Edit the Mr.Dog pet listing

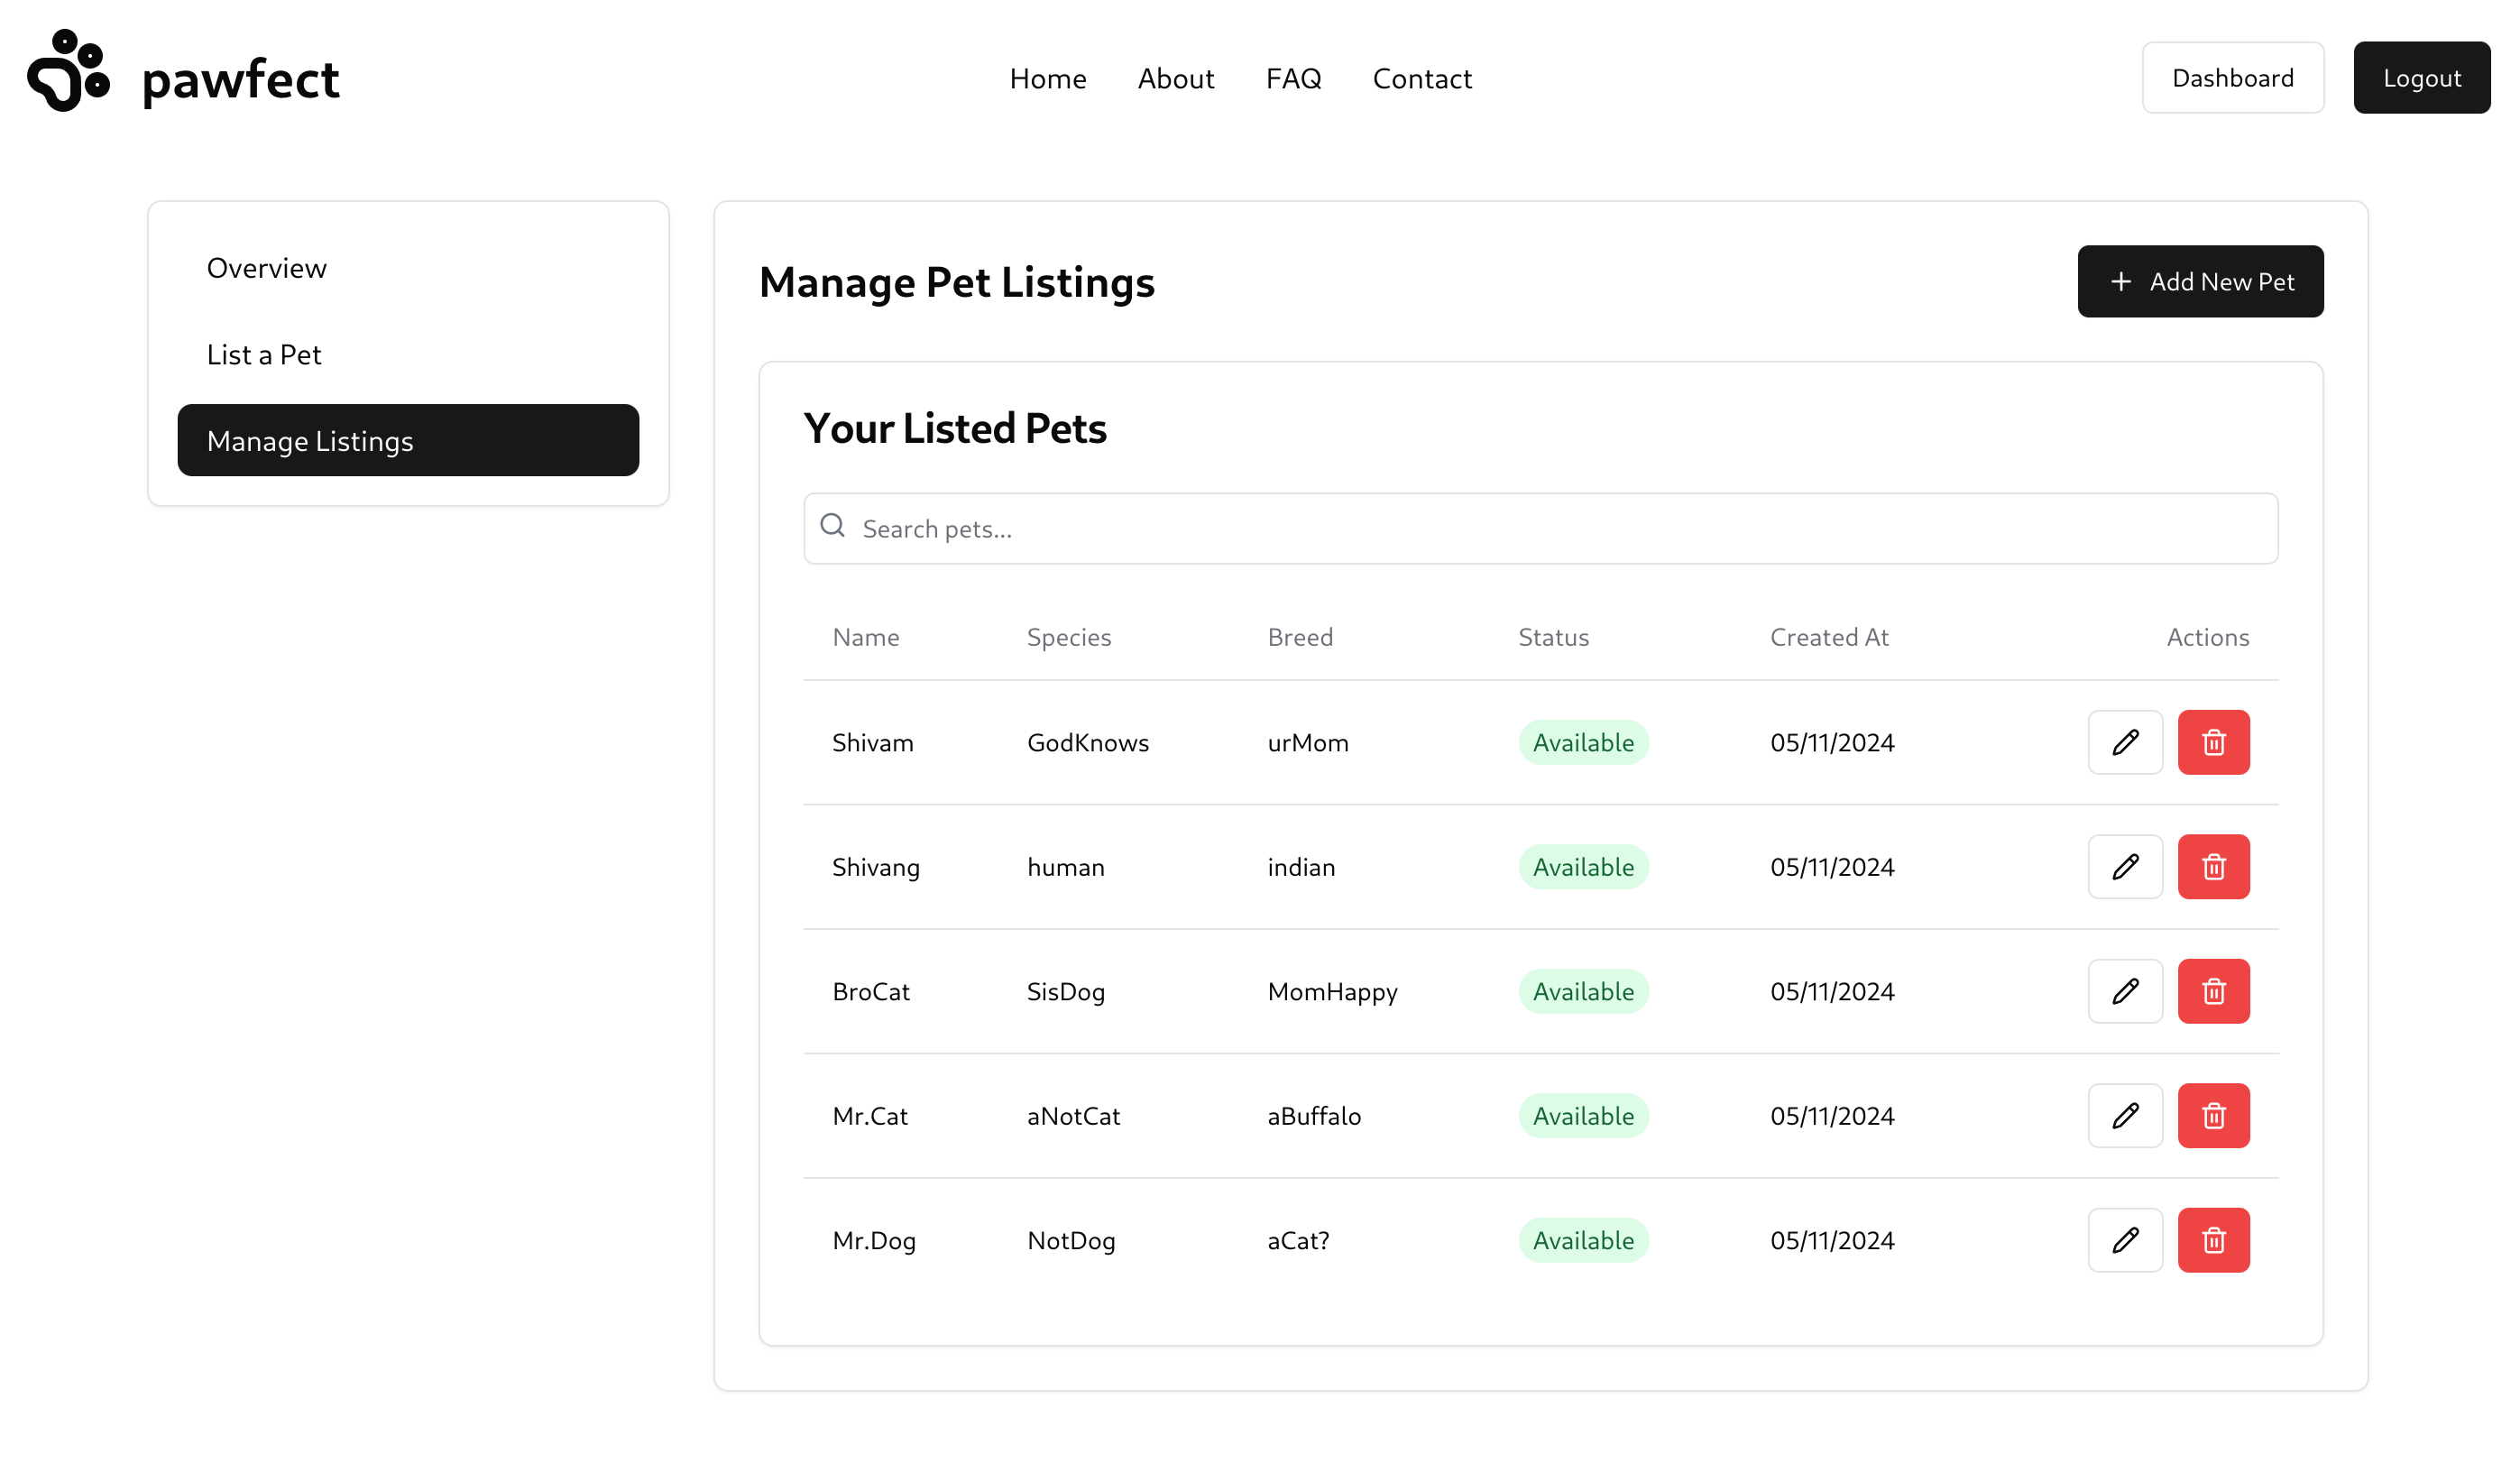pos(2125,1240)
